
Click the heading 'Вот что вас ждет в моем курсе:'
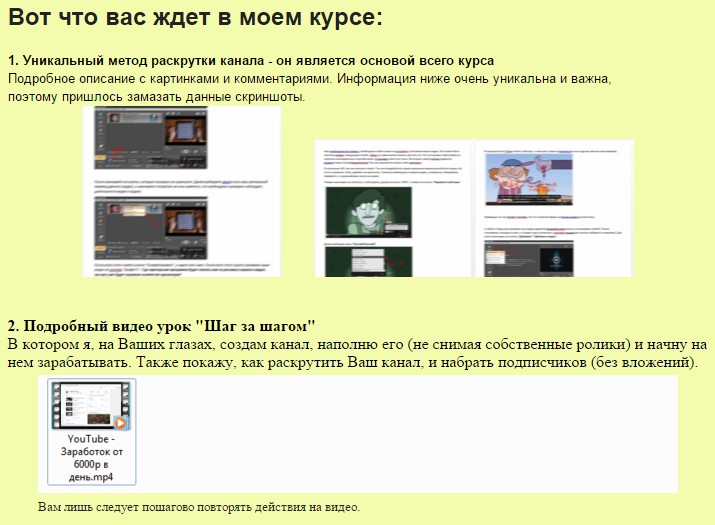(x=195, y=17)
